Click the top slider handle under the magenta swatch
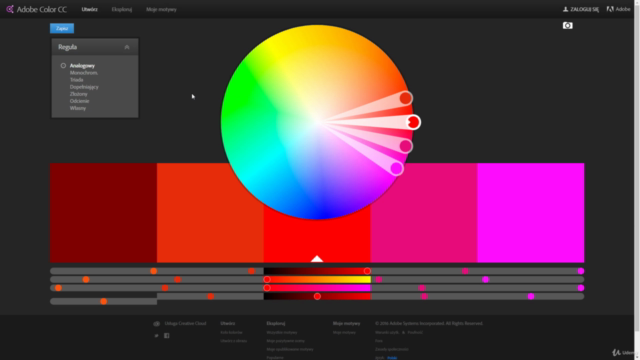This screenshot has width=640, height=360. tap(581, 271)
